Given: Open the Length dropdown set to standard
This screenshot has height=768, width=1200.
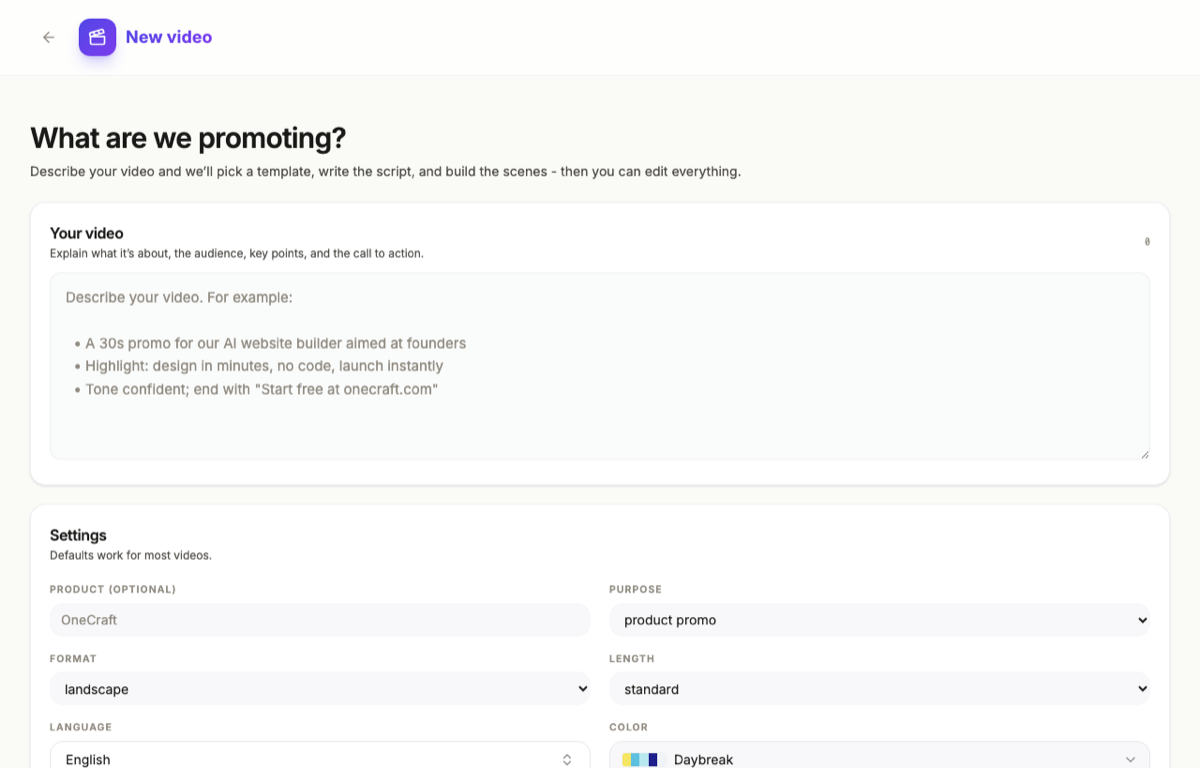Looking at the screenshot, I should (x=880, y=689).
